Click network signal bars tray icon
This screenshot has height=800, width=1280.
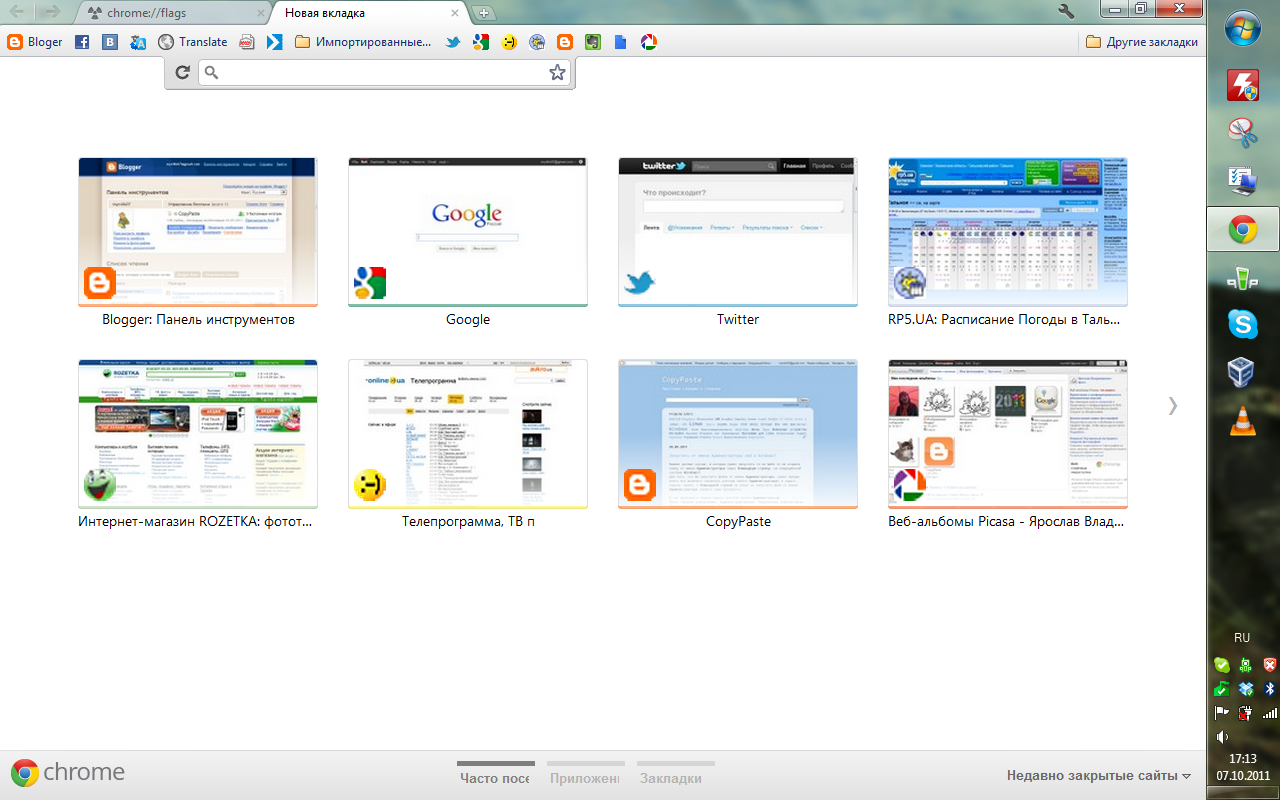1270,712
